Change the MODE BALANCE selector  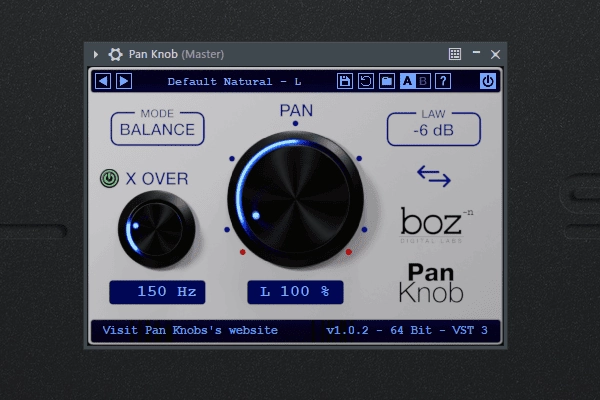157,129
